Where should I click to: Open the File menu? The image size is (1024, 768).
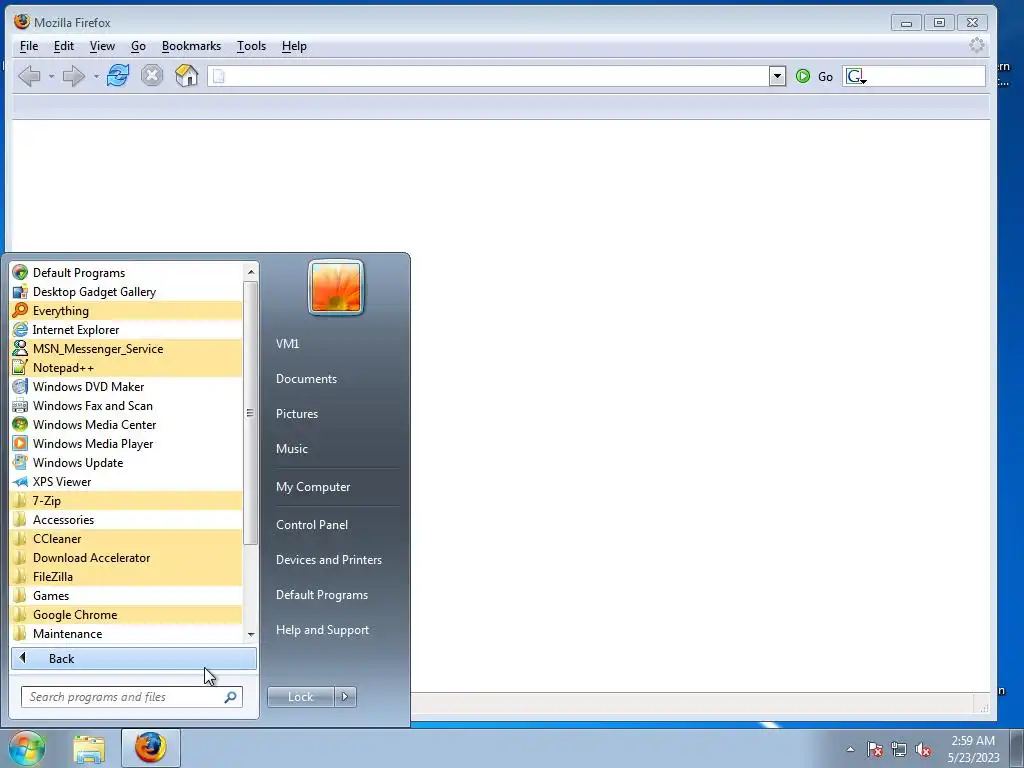click(29, 46)
